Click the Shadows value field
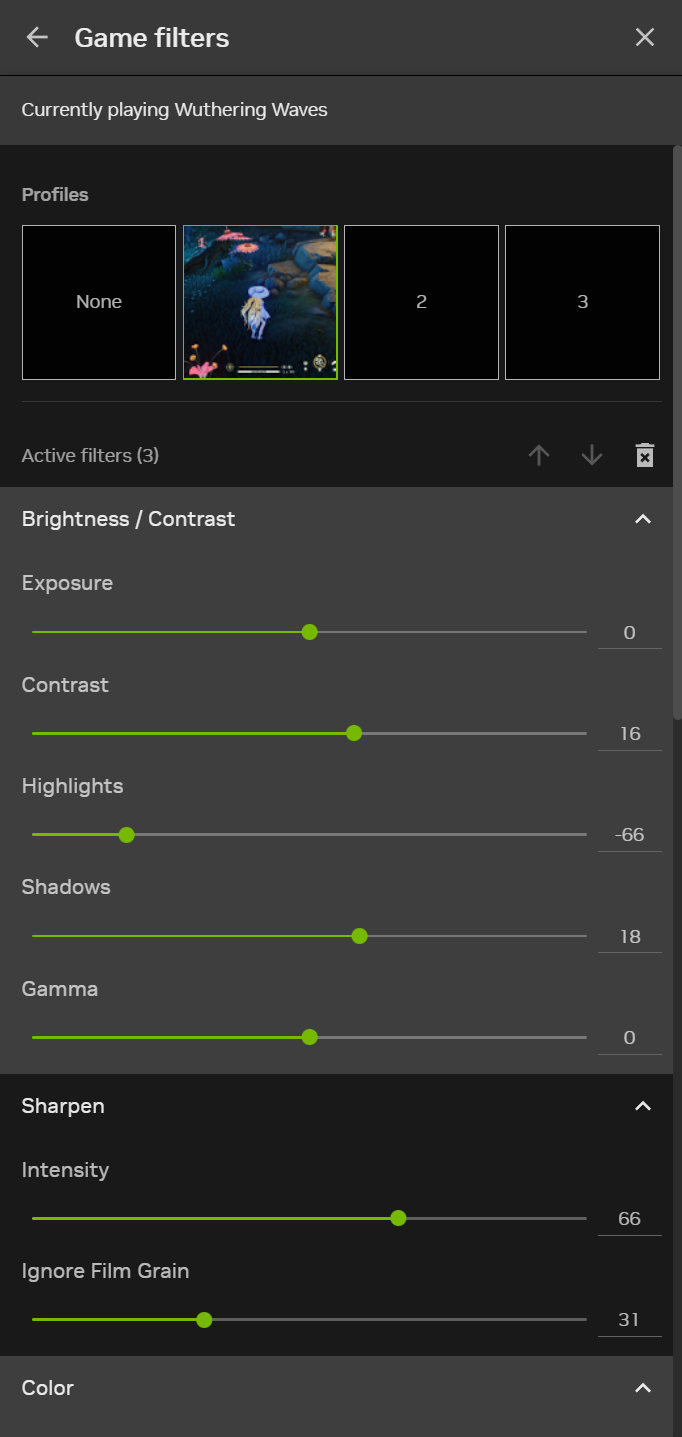 pos(630,937)
